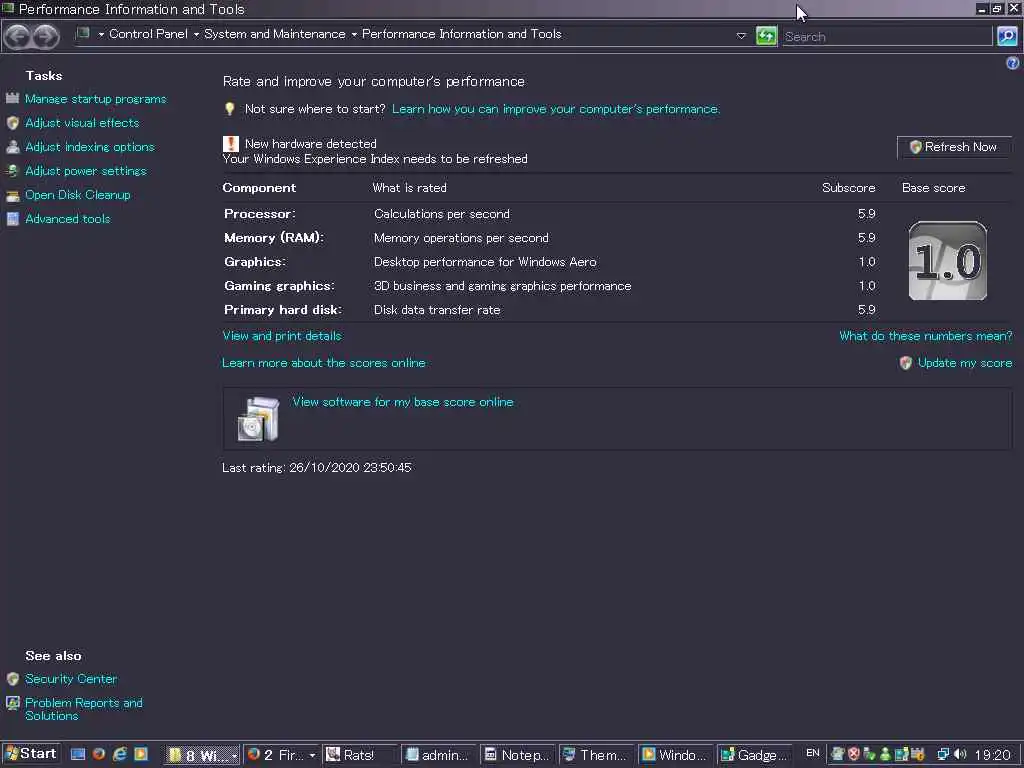
Task: Click System and Maintenance breadcrumb
Action: (275, 34)
